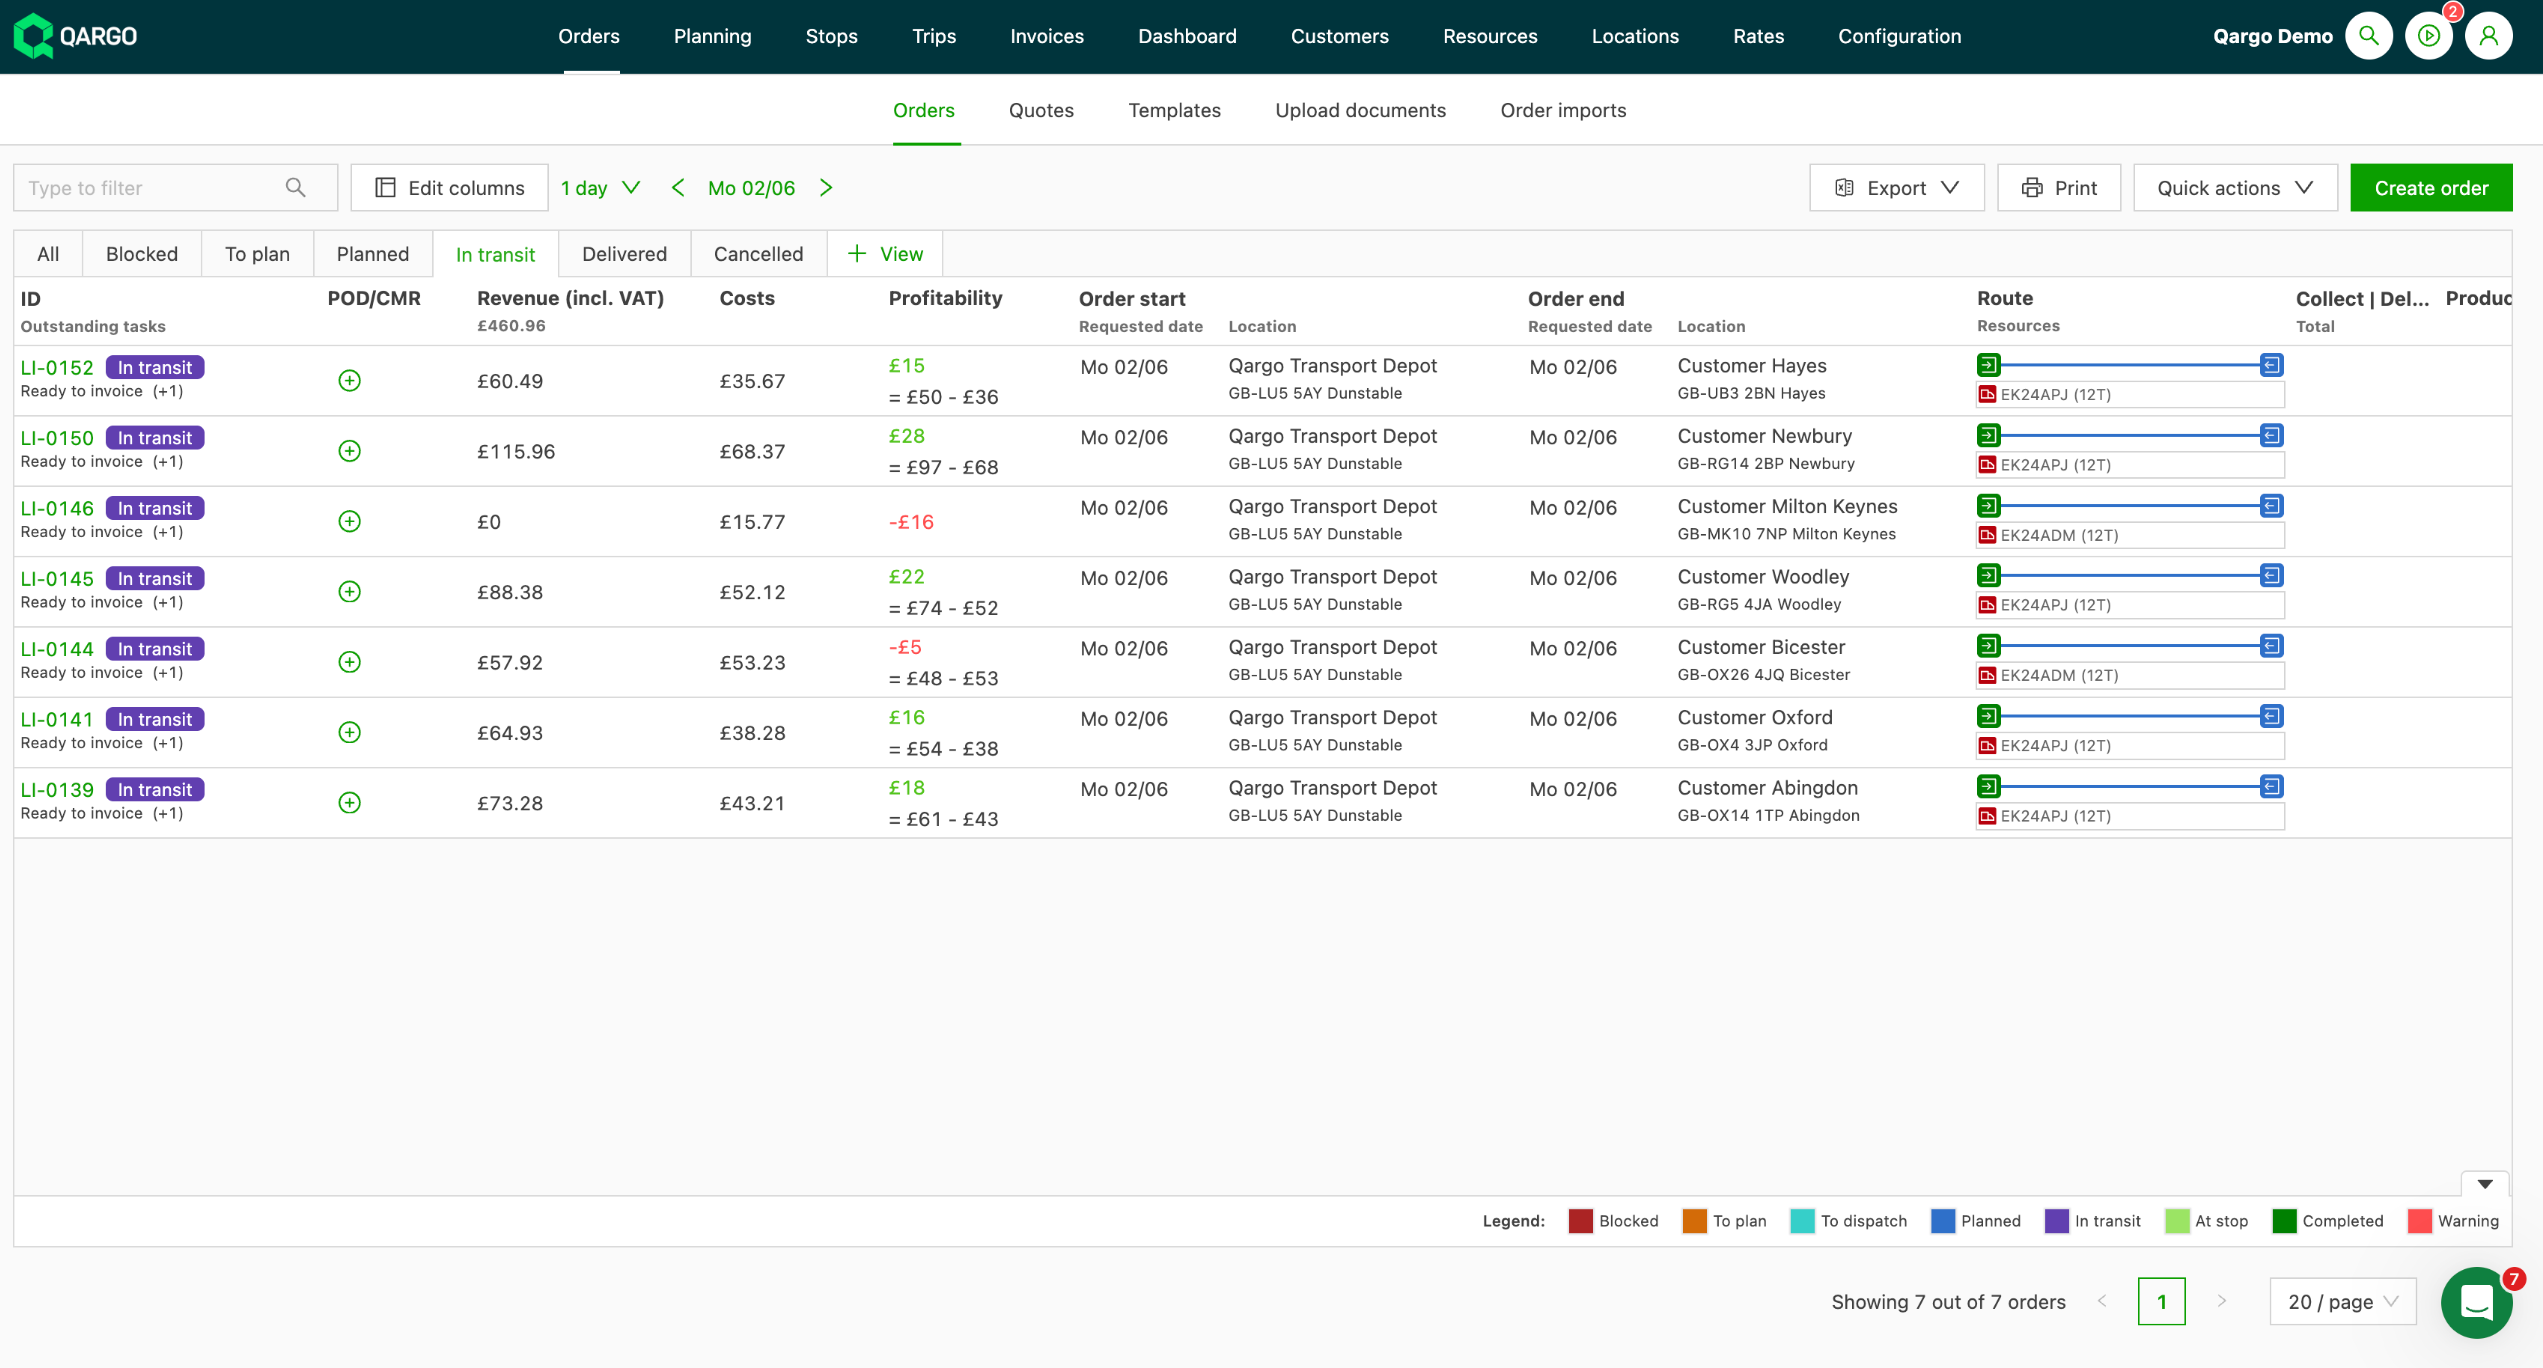2543x1368 pixels.
Task: Open the user profile icon
Action: click(x=2489, y=36)
